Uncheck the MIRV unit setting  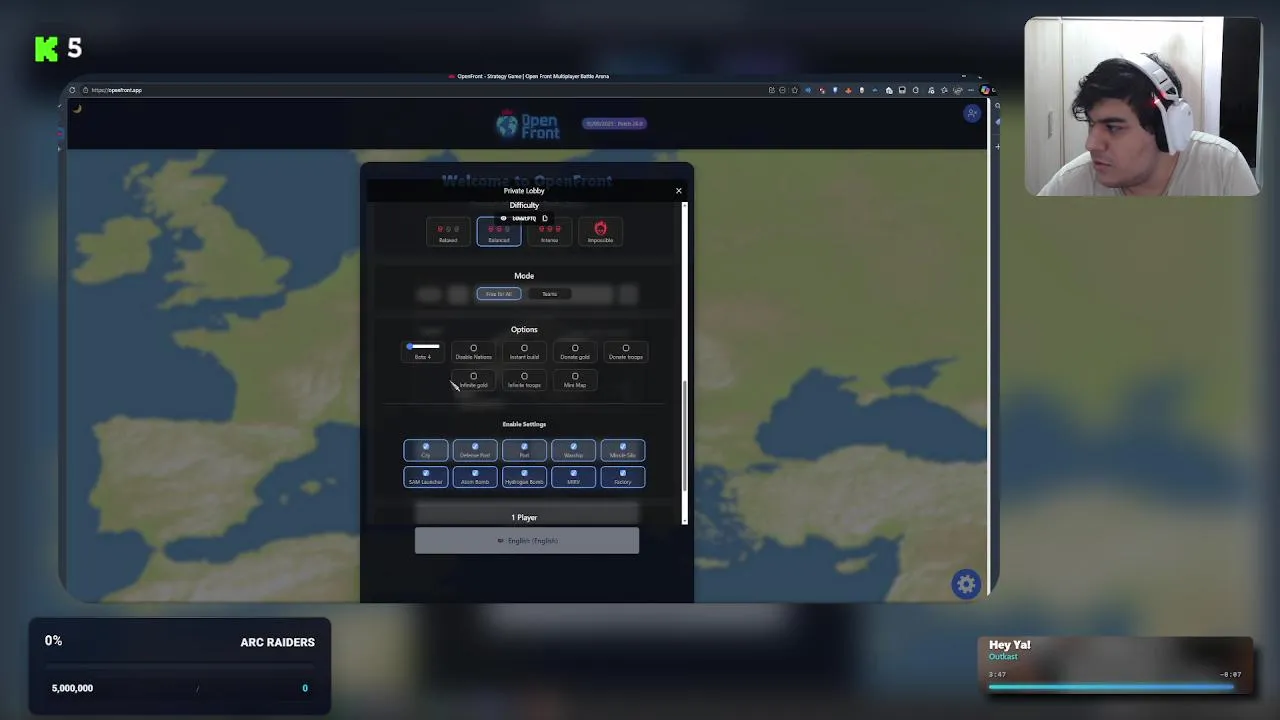click(x=573, y=477)
